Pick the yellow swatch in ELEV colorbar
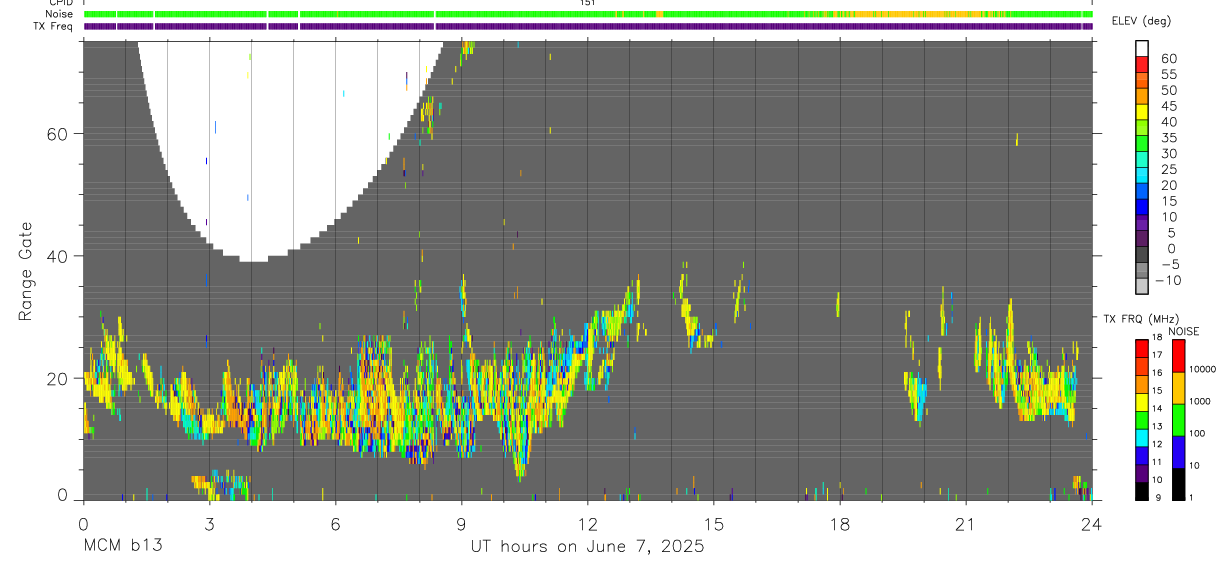Image resolution: width=1228 pixels, height=567 pixels. click(1142, 113)
